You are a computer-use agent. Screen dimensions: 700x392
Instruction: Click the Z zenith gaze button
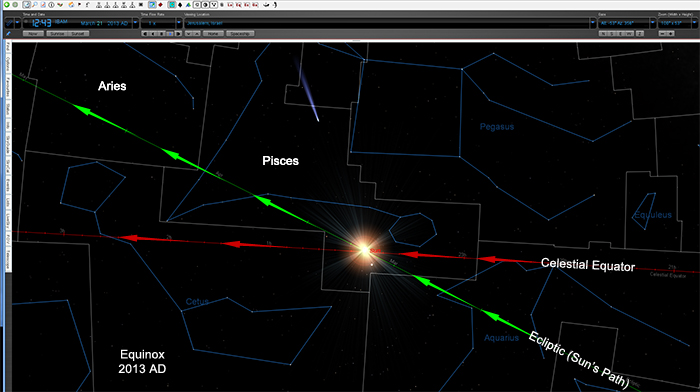[640, 33]
